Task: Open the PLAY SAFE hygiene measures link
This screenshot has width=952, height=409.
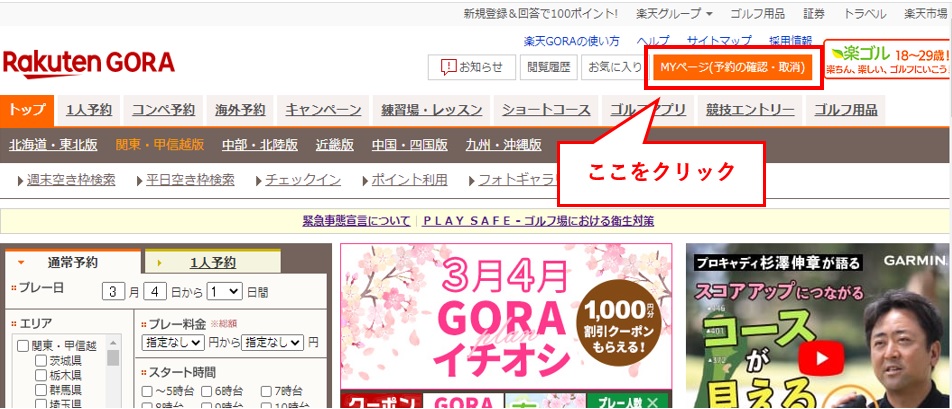Action: pyautogui.click(x=539, y=221)
